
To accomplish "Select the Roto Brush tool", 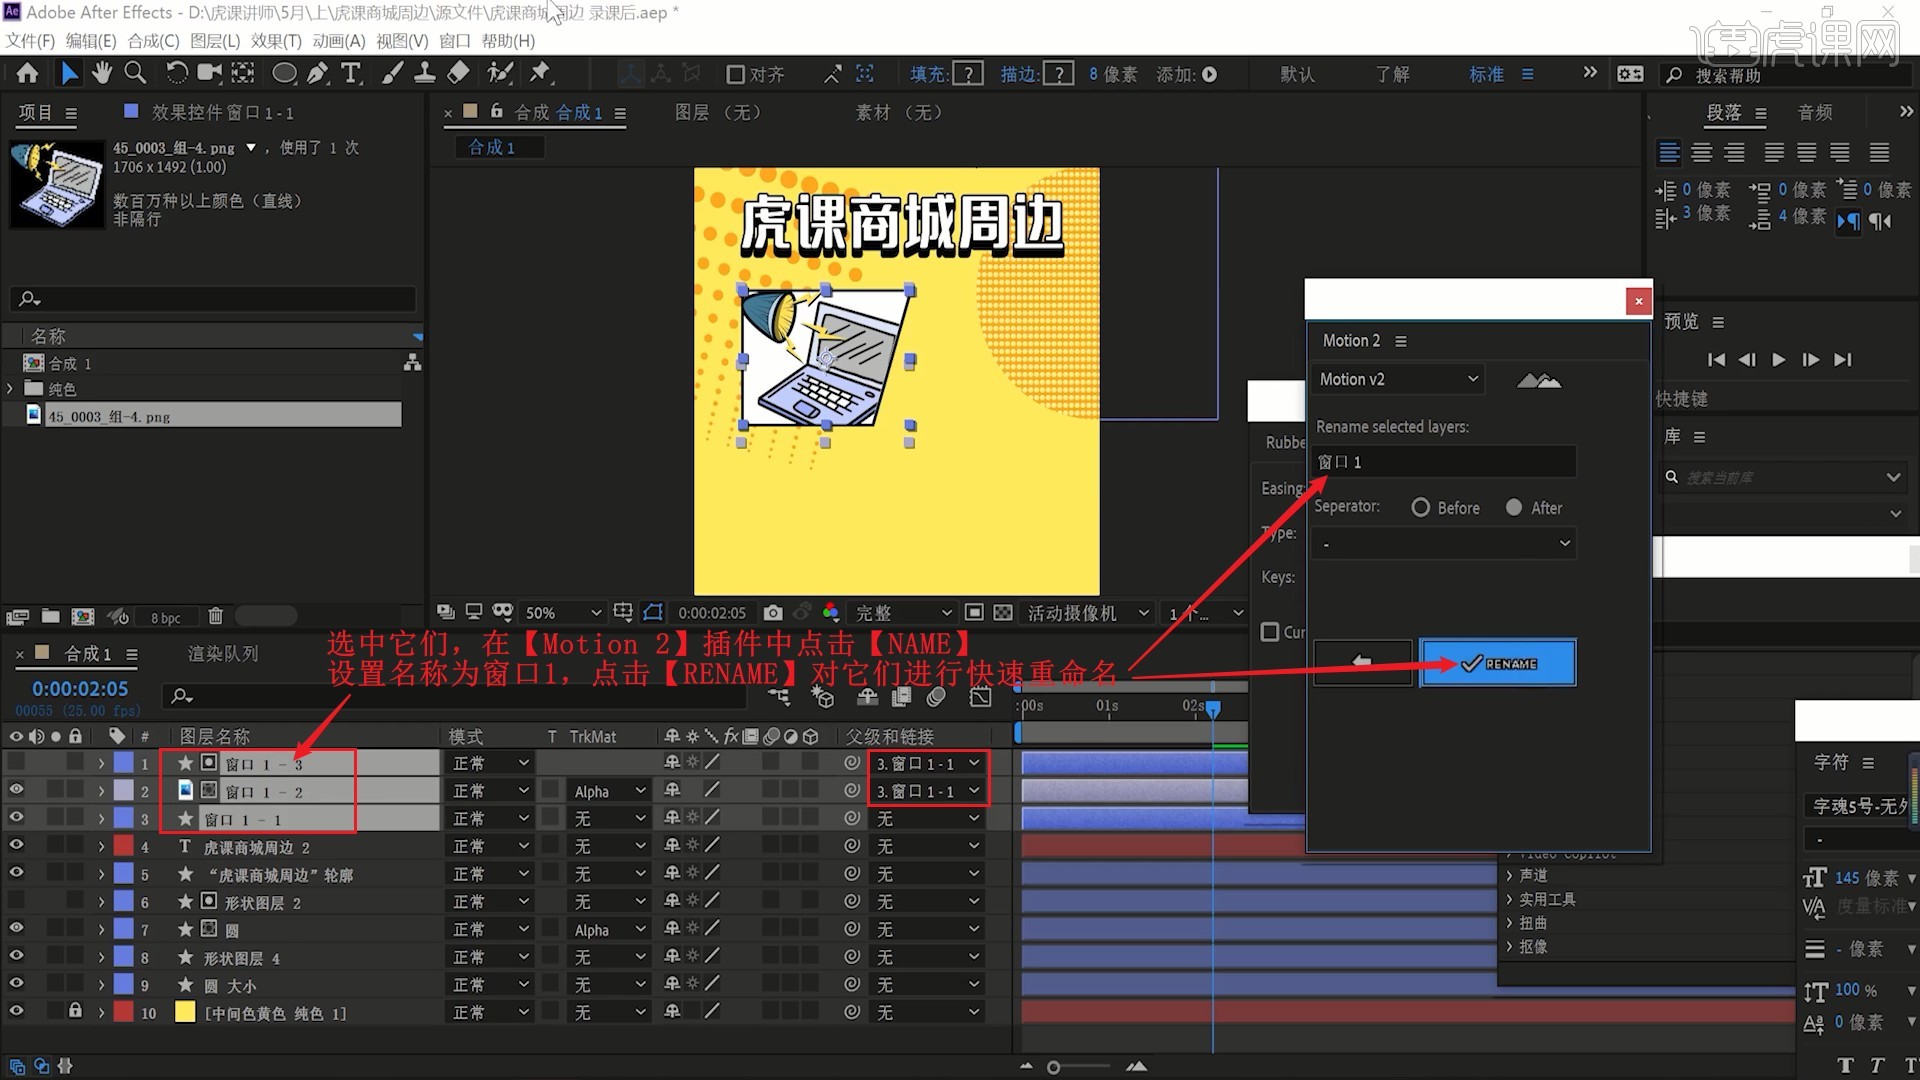I will pos(500,73).
